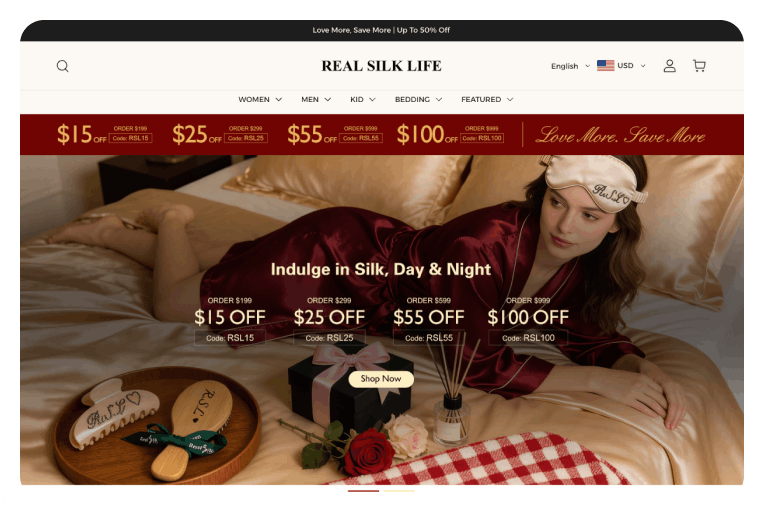Click the $25 off offer in red banner
The height and width of the screenshot is (520, 764).
coord(220,135)
